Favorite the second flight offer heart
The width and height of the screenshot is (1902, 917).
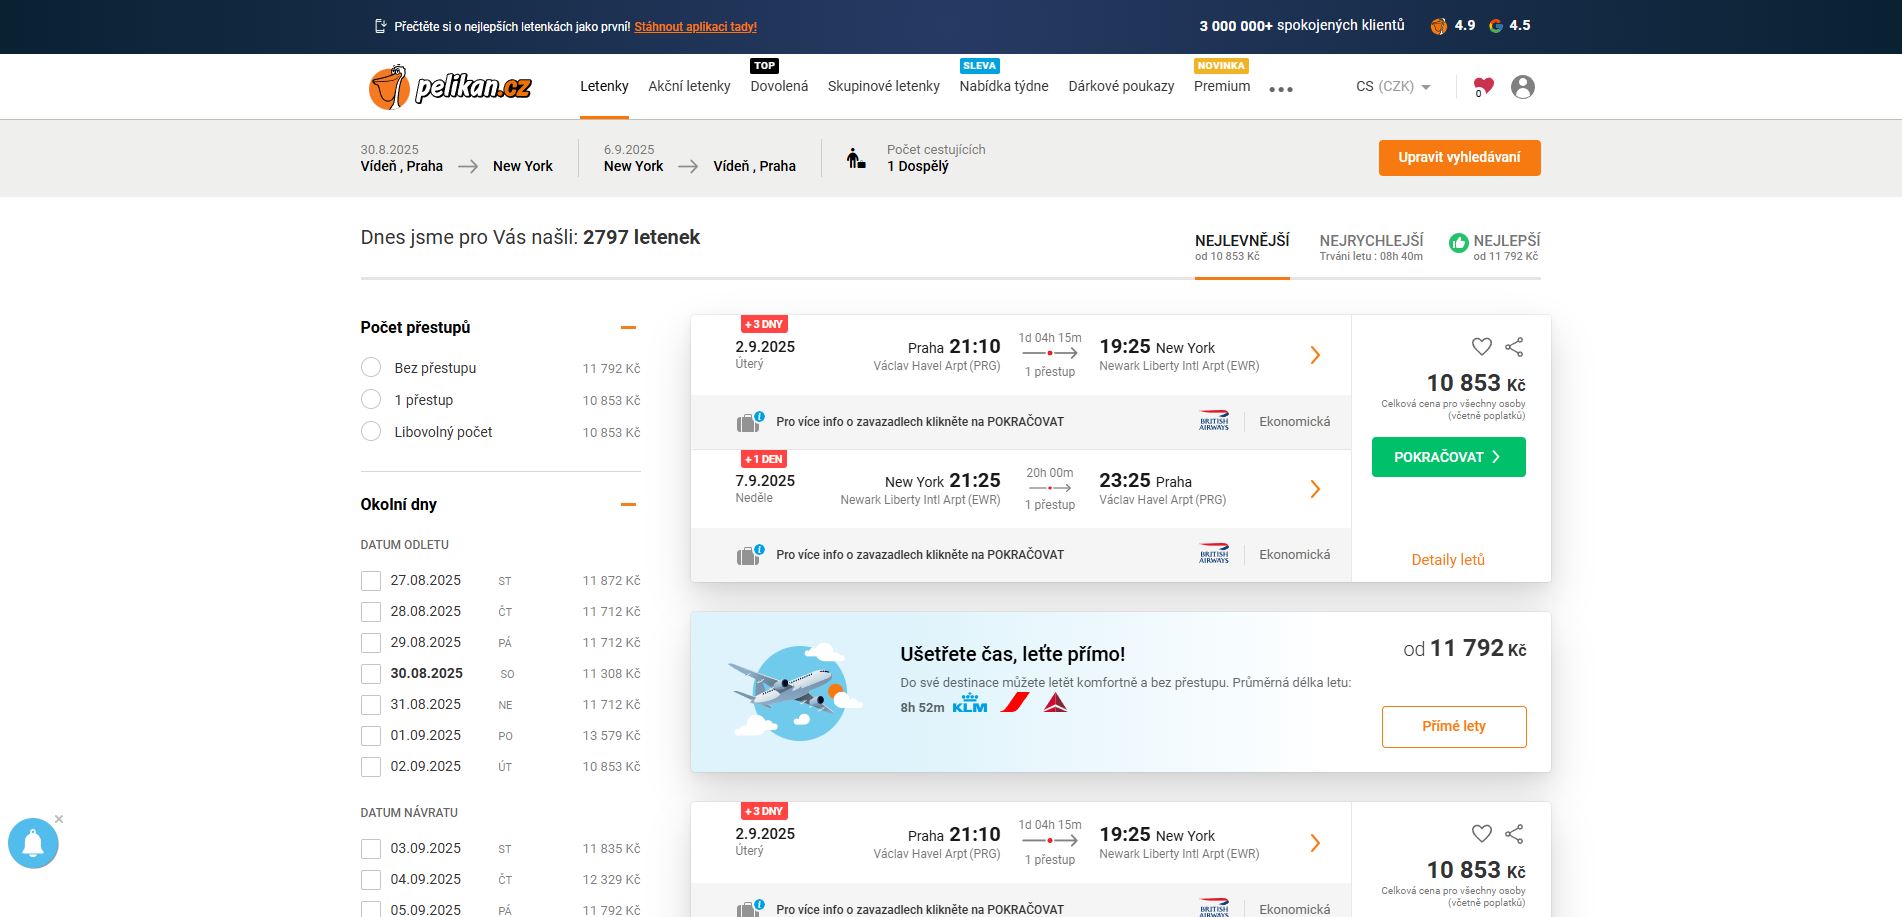pyautogui.click(x=1482, y=833)
